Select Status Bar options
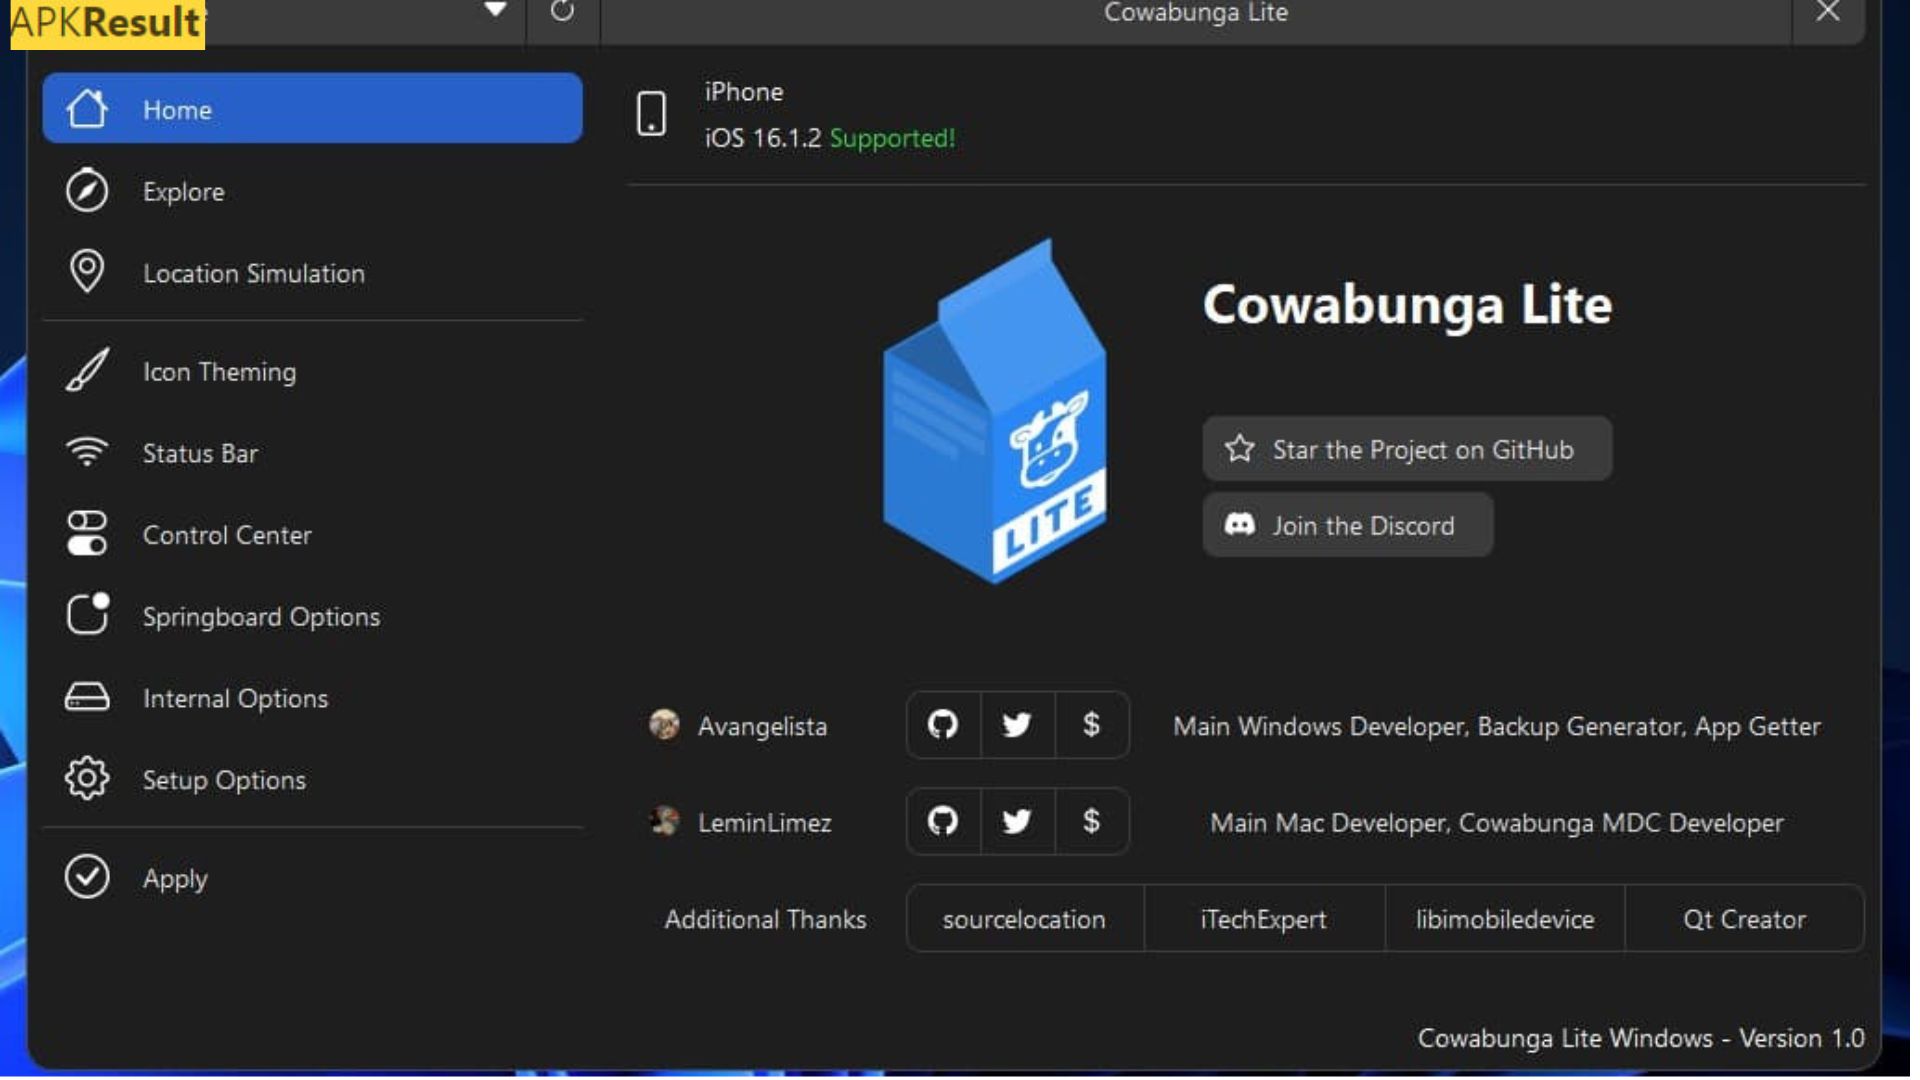 click(312, 453)
